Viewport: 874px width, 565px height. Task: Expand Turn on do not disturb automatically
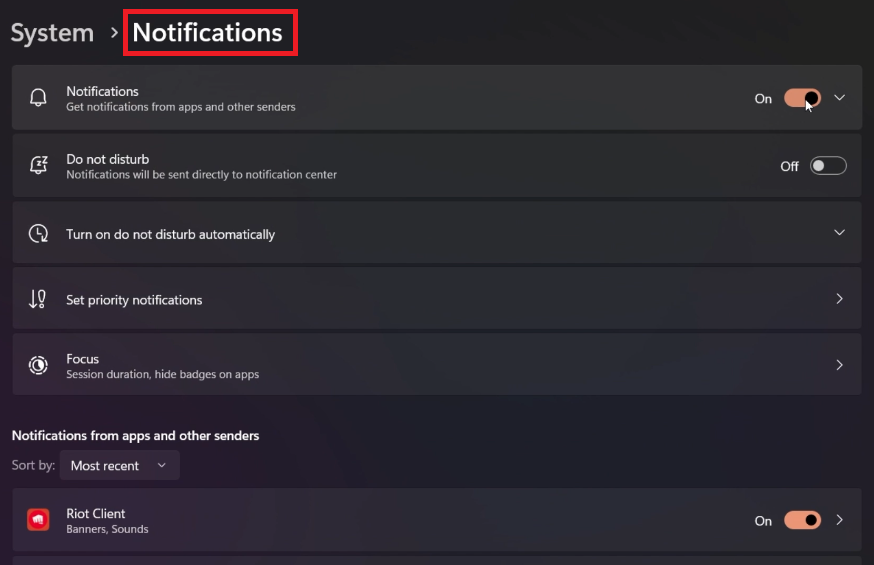click(840, 233)
